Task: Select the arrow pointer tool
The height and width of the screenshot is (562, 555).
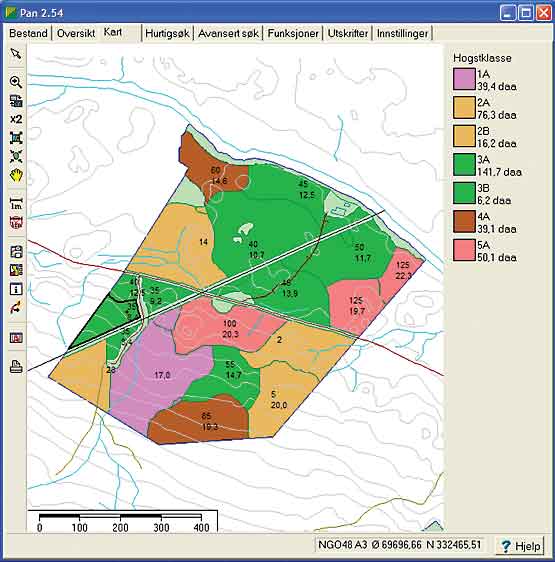Action: coord(16,54)
